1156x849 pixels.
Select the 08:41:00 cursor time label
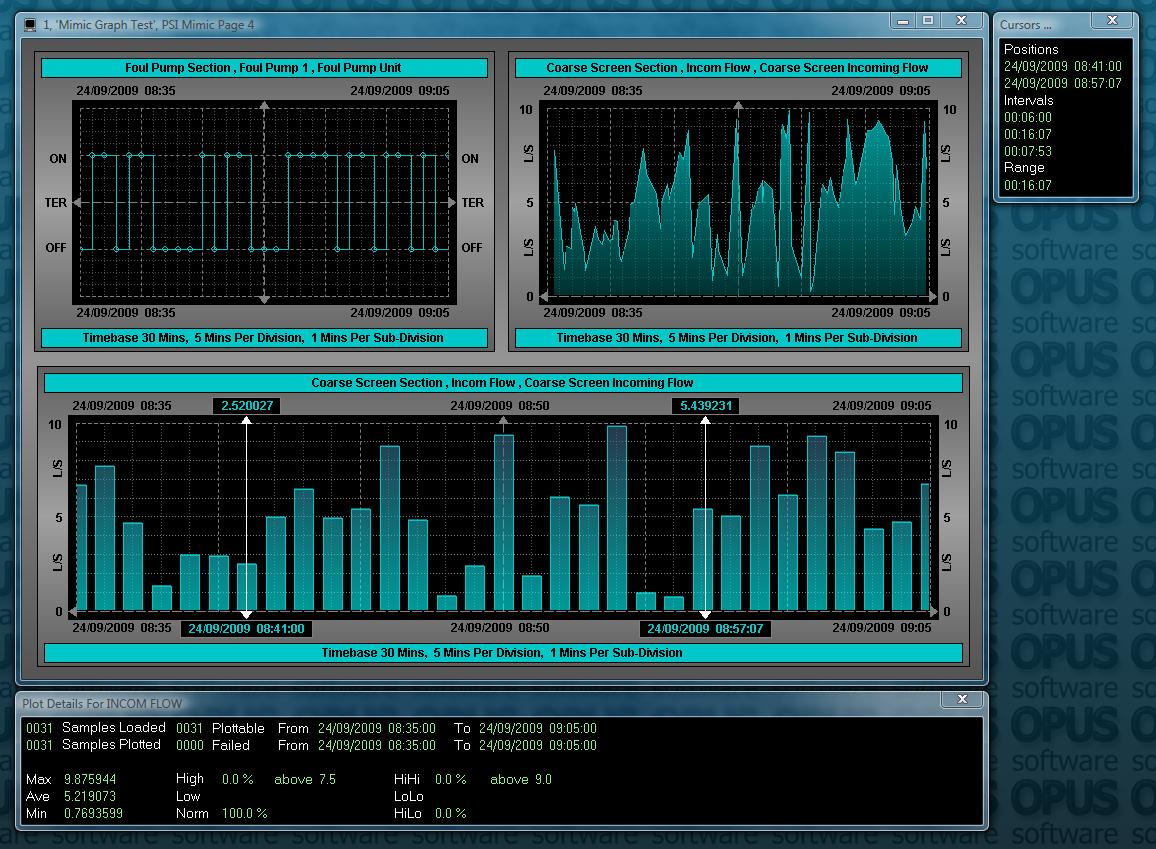[x=246, y=629]
